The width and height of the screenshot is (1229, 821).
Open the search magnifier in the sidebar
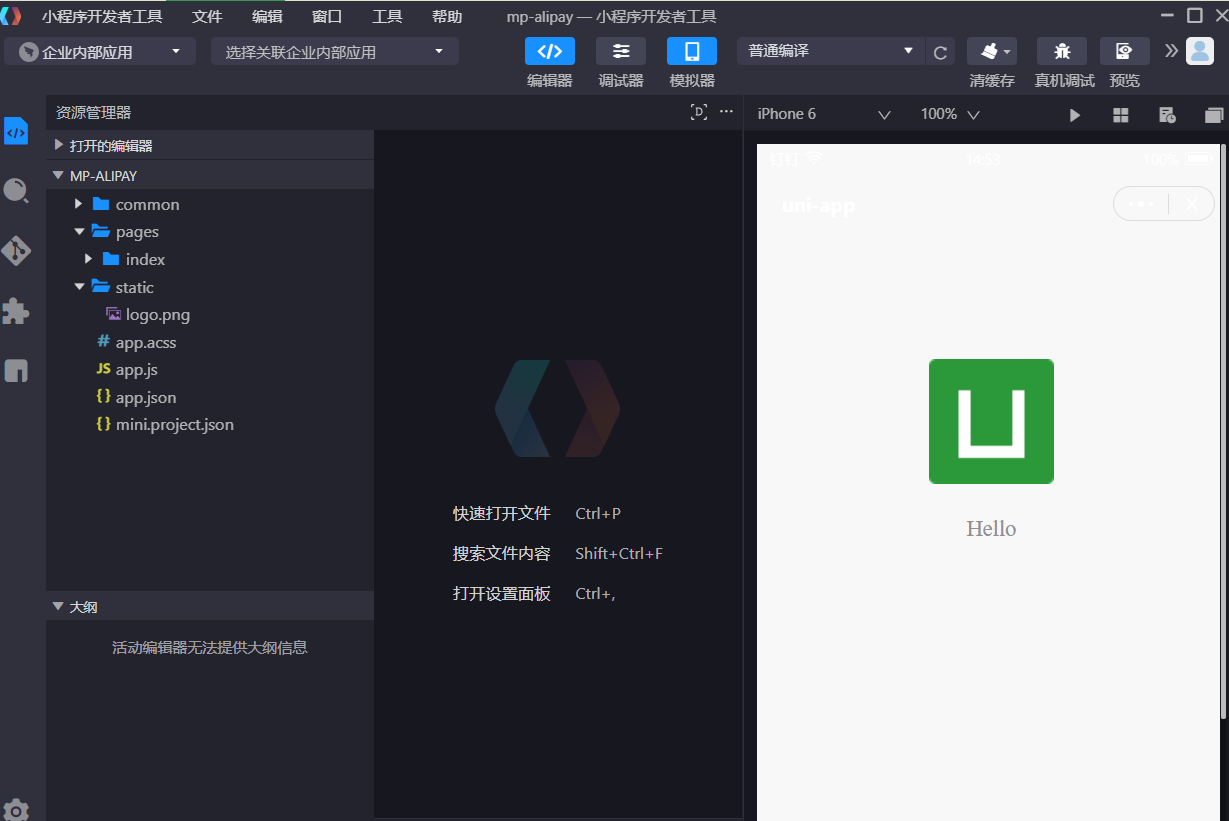16,190
